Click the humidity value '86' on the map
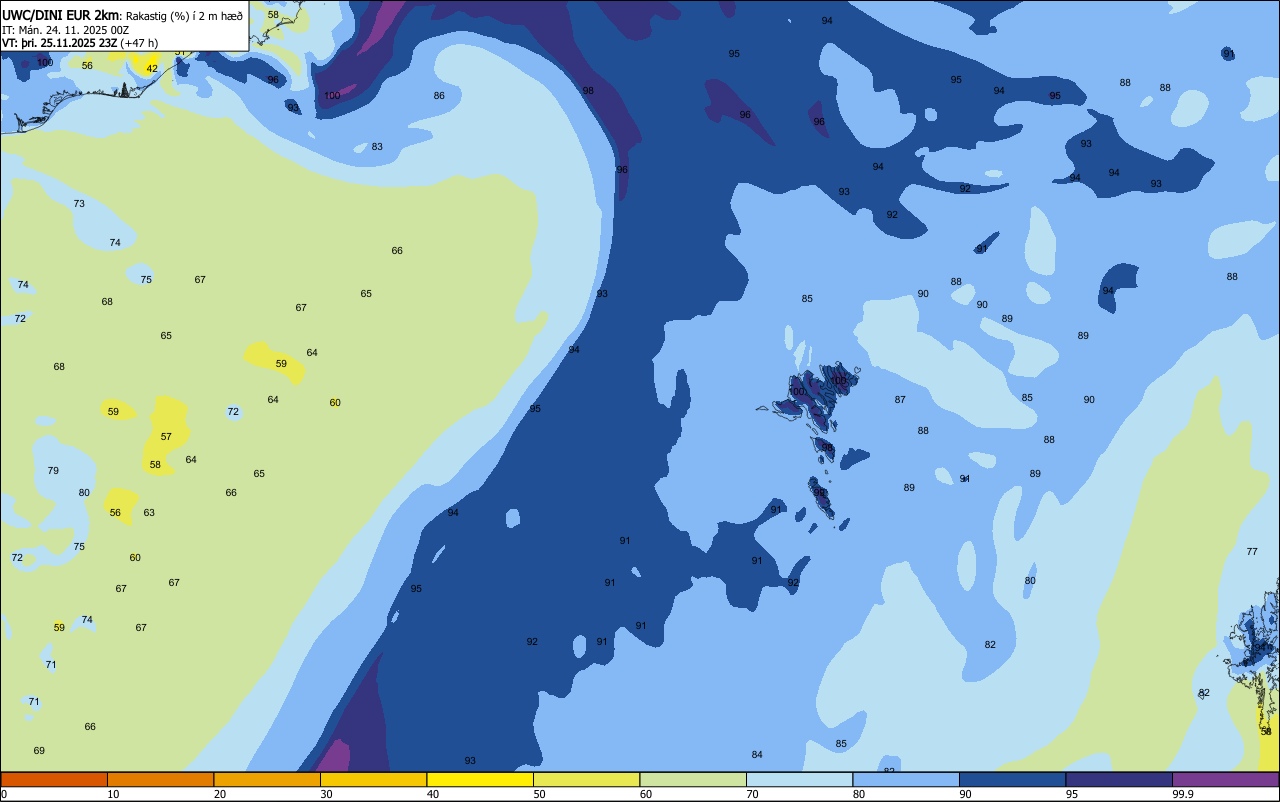The image size is (1280, 802). coord(439,96)
